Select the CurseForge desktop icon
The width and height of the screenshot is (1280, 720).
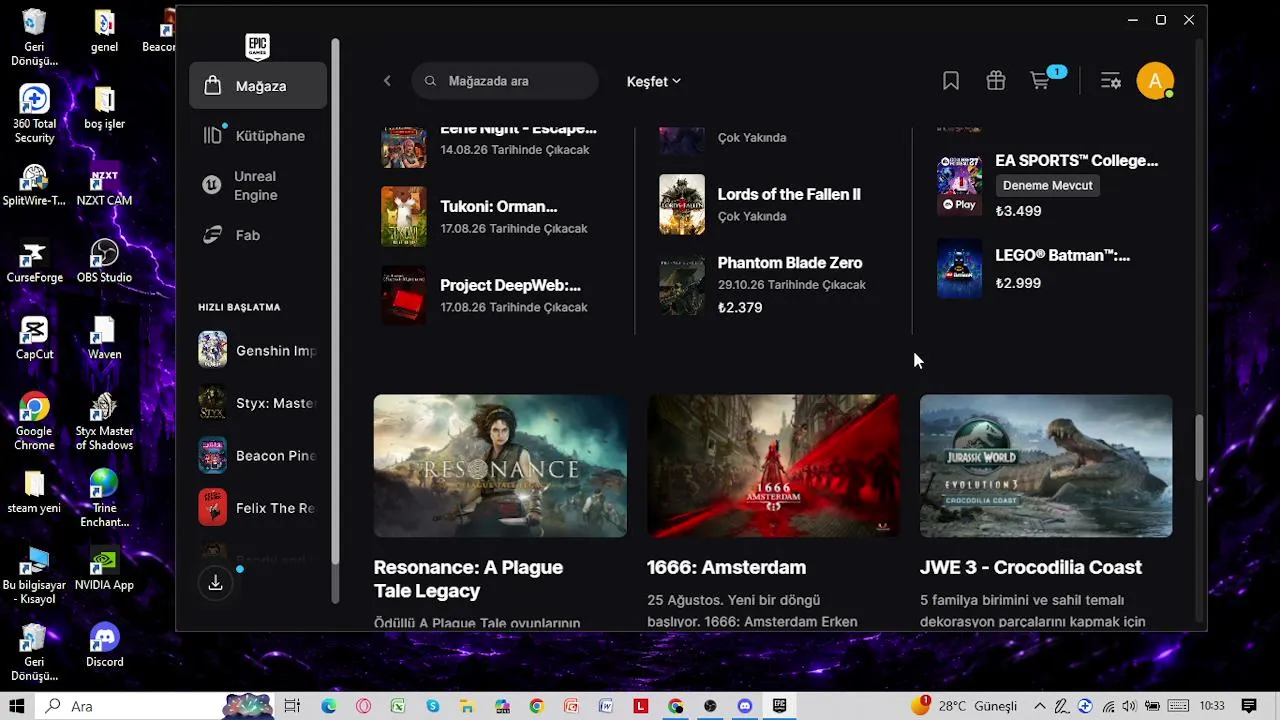pyautogui.click(x=35, y=262)
